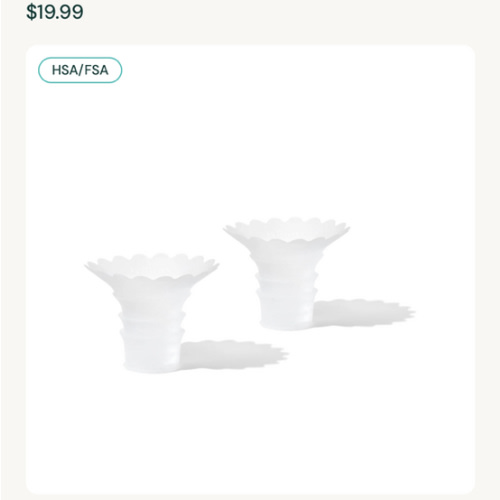Screen dimensions: 500x500
Task: Click the shadow beside the left insert
Action: pos(233,354)
